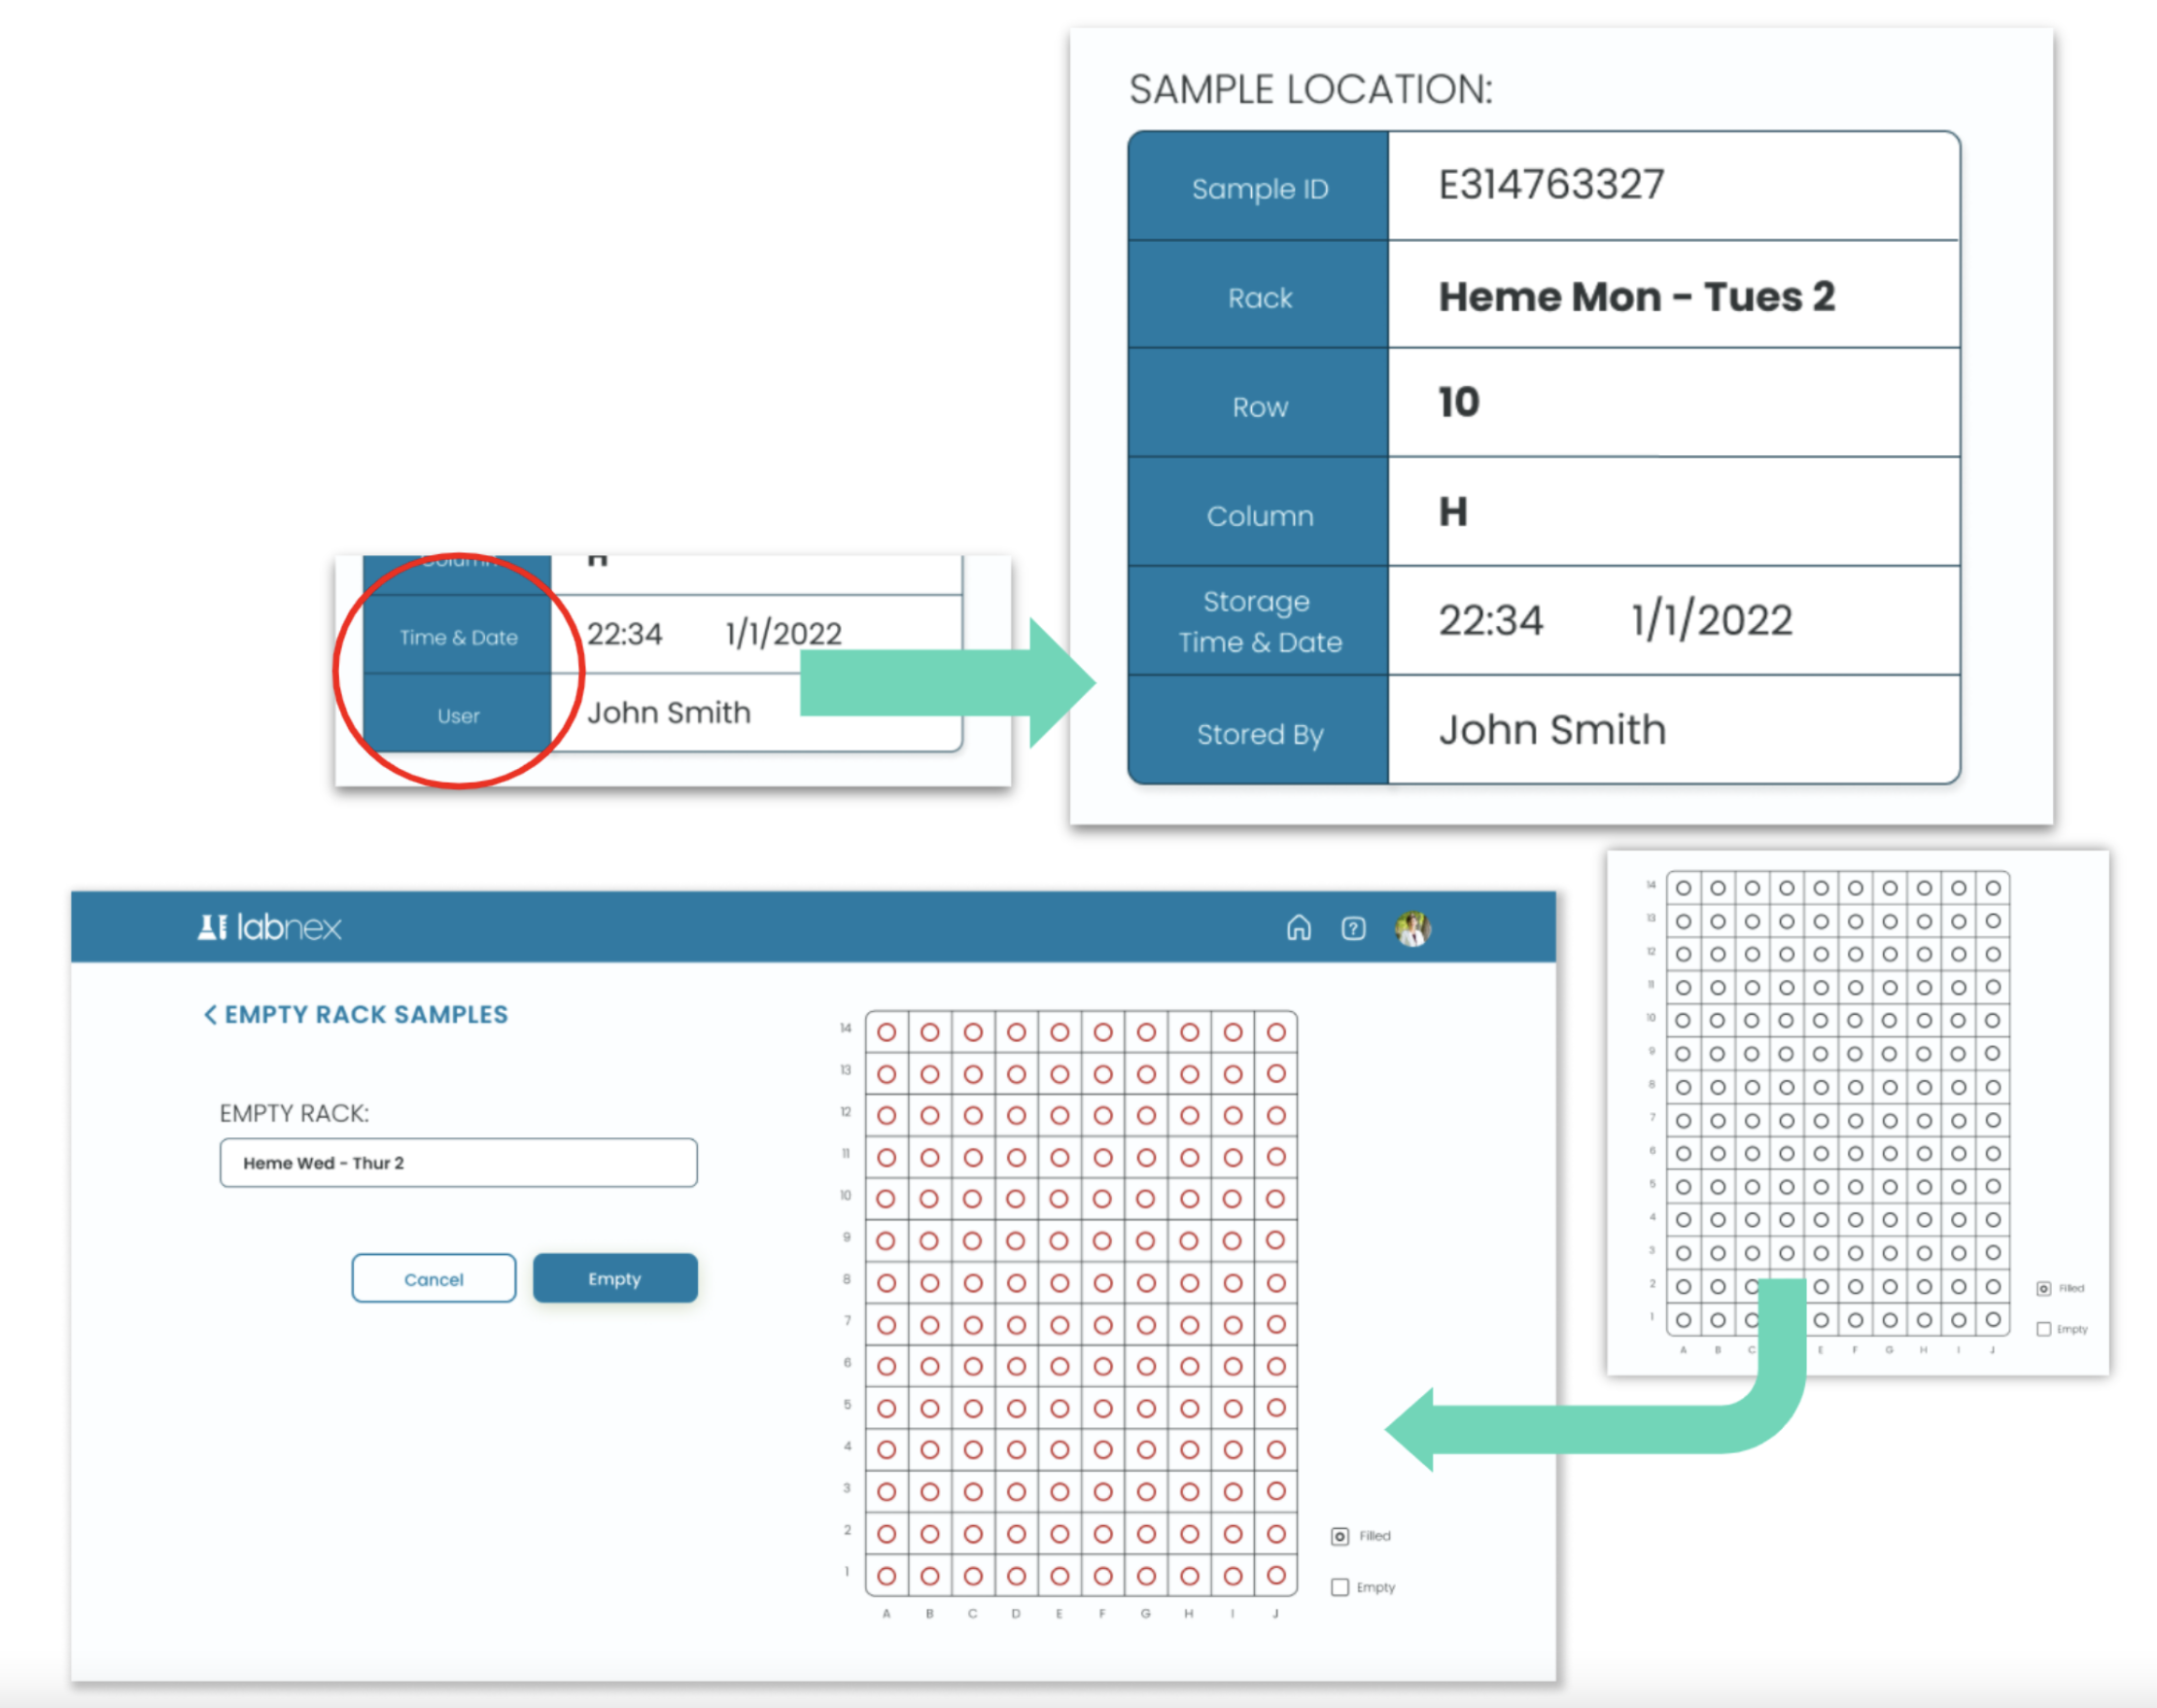Image resolution: width=2157 pixels, height=1708 pixels.
Task: Toggle Filled checkbox in small rack preview
Action: 2044,1288
